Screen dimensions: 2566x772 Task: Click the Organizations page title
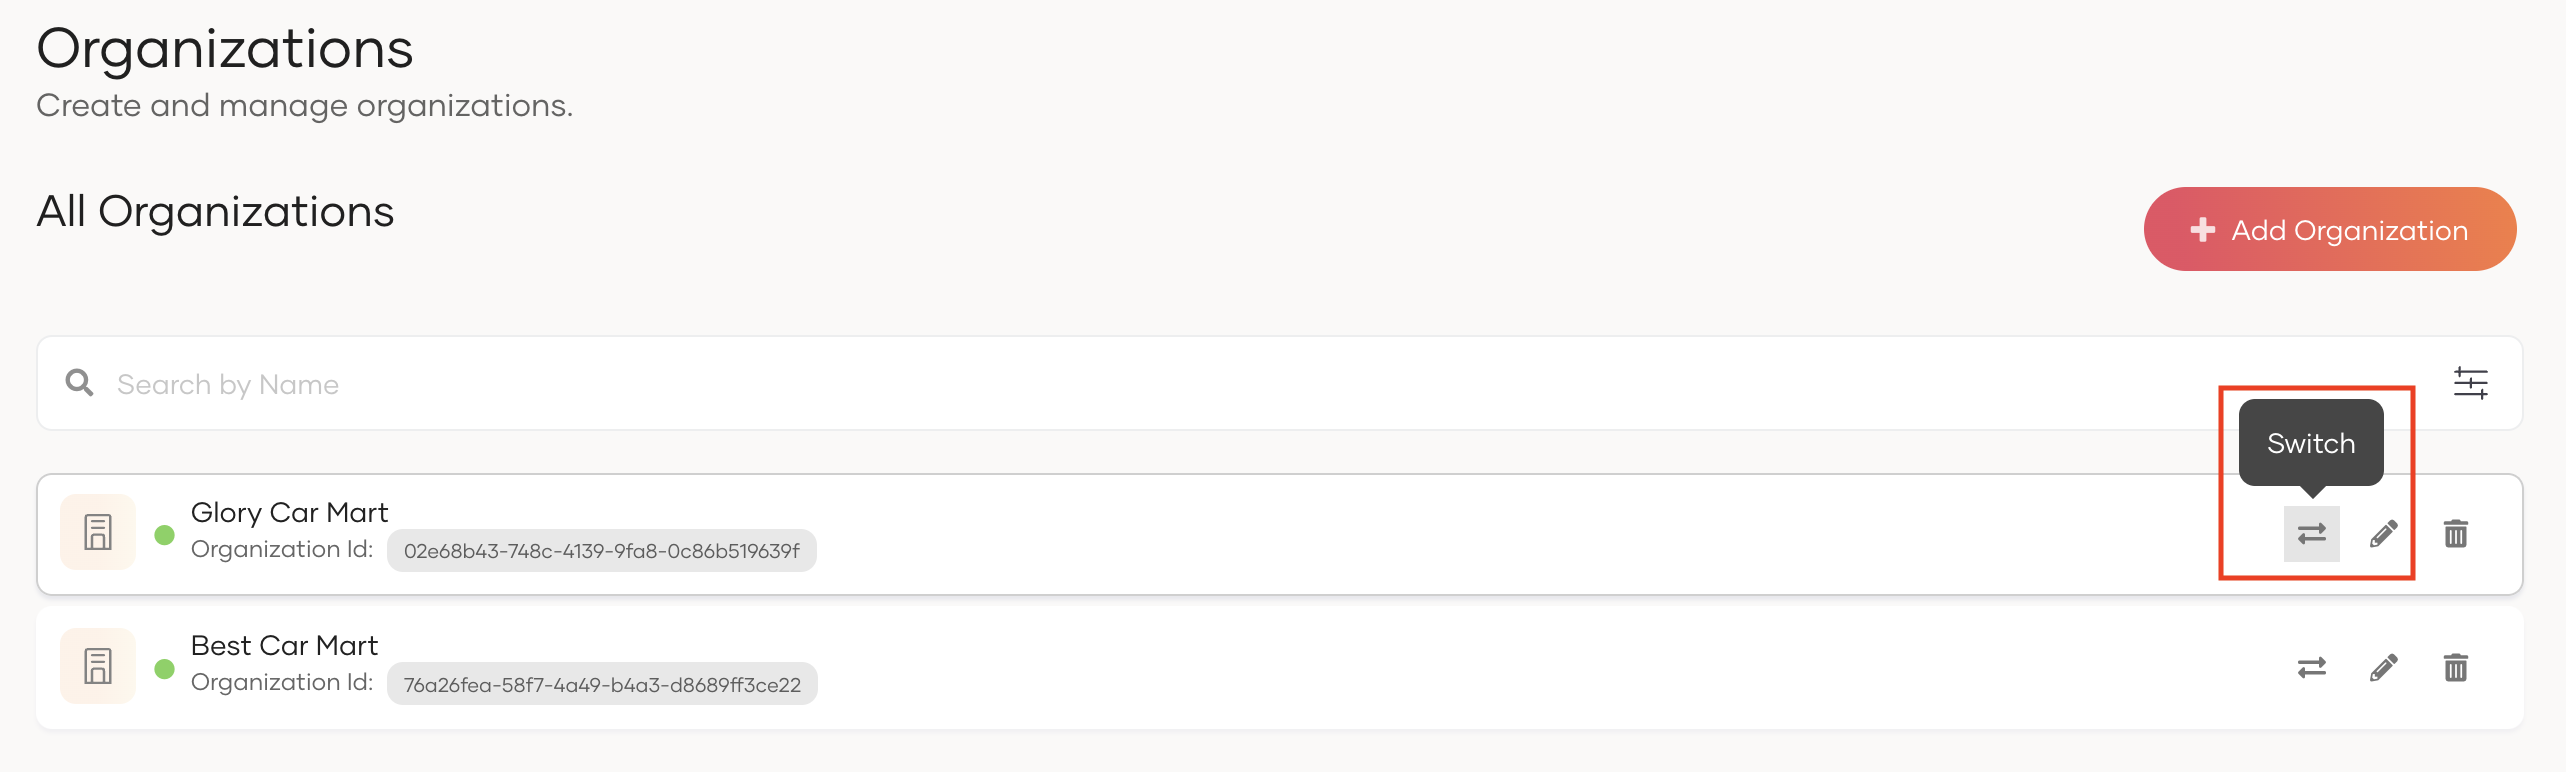point(225,47)
